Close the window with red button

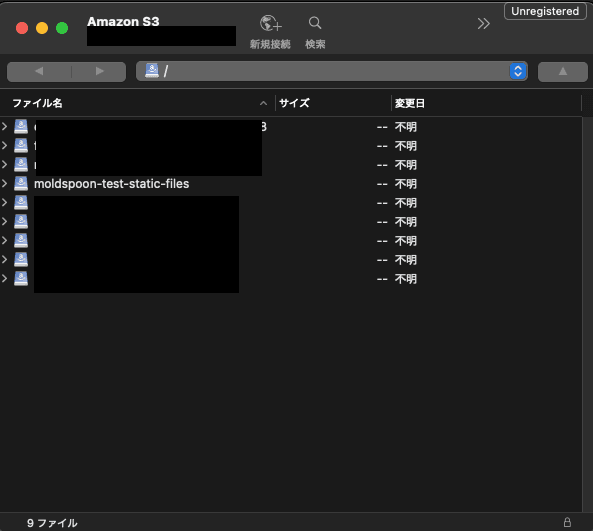(22, 28)
